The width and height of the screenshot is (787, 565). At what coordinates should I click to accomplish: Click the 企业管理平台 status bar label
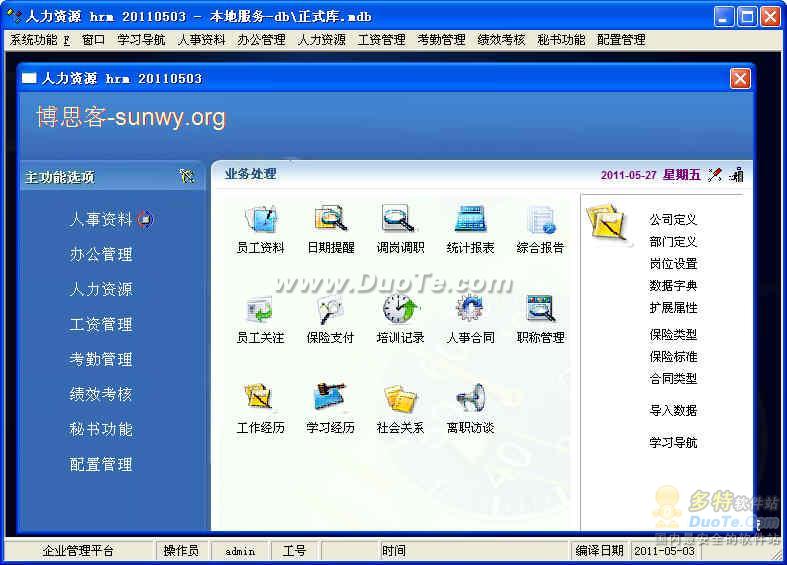coord(78,551)
